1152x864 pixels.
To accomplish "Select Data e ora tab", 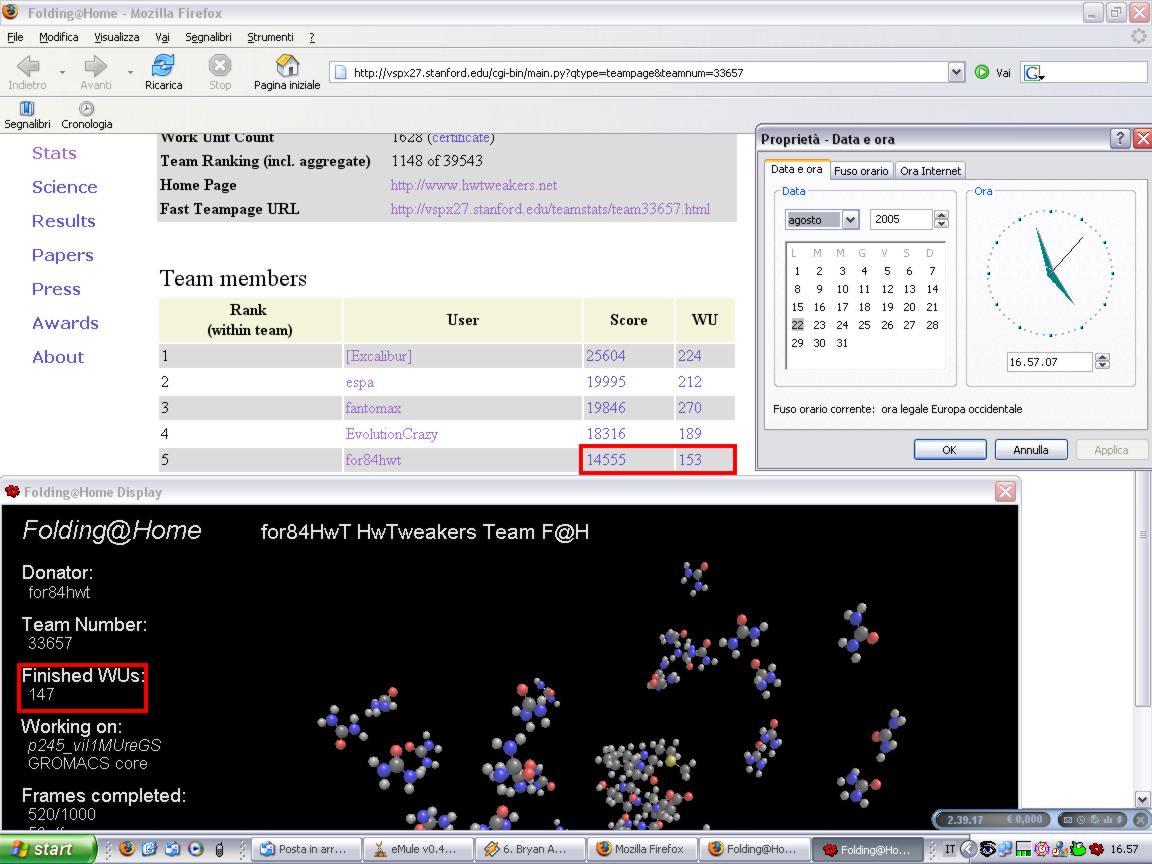I will pos(796,169).
